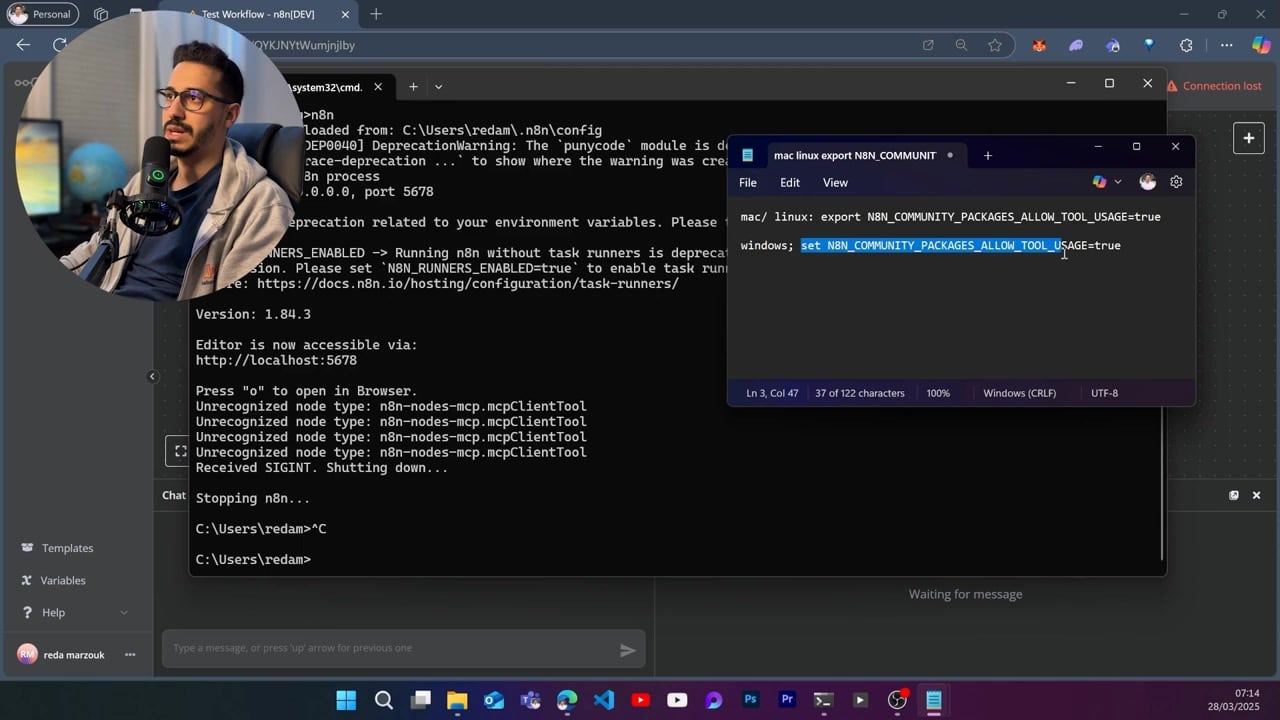This screenshot has height=720, width=1280.
Task: Click the open-in-app icon in address bar
Action: point(928,45)
